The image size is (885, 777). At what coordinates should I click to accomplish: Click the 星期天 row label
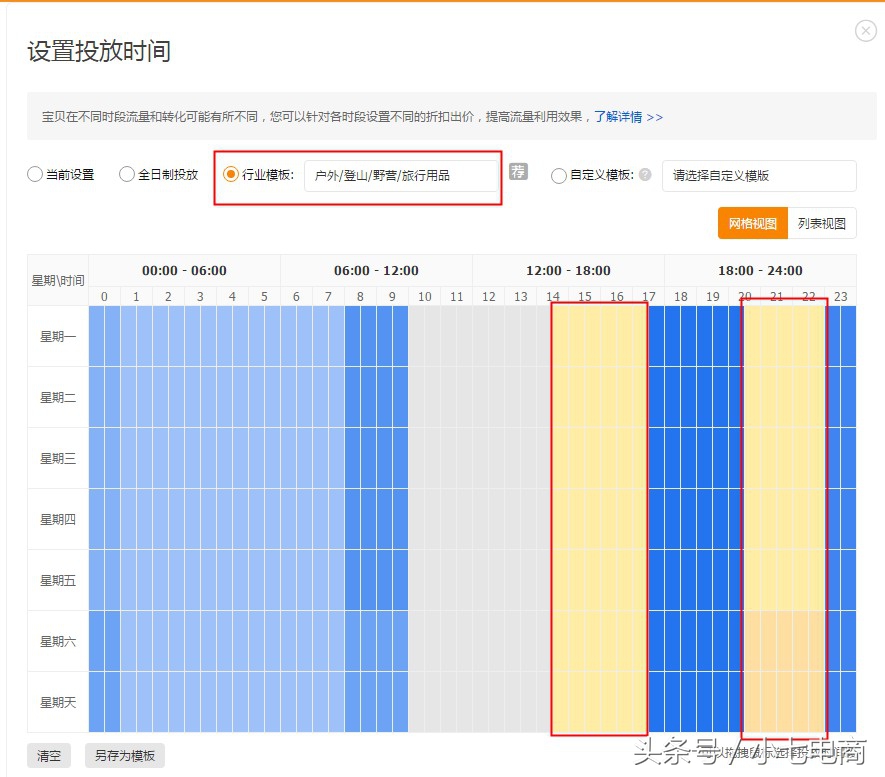(57, 702)
